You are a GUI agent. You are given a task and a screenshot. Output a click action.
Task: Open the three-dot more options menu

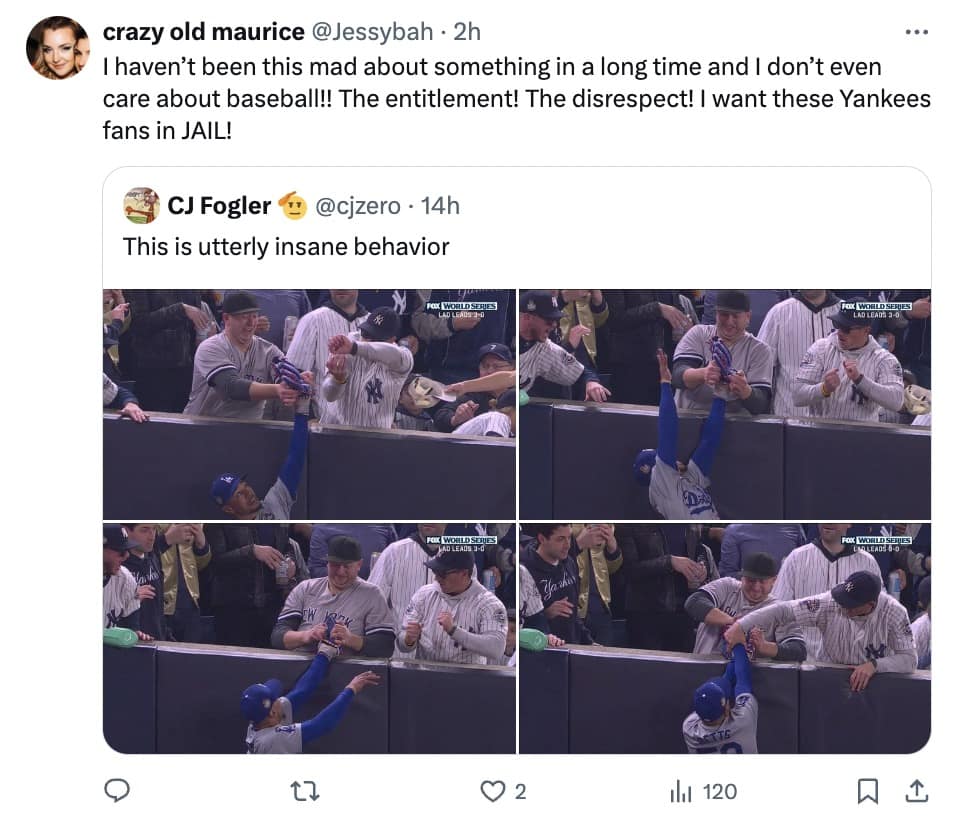tap(916, 30)
